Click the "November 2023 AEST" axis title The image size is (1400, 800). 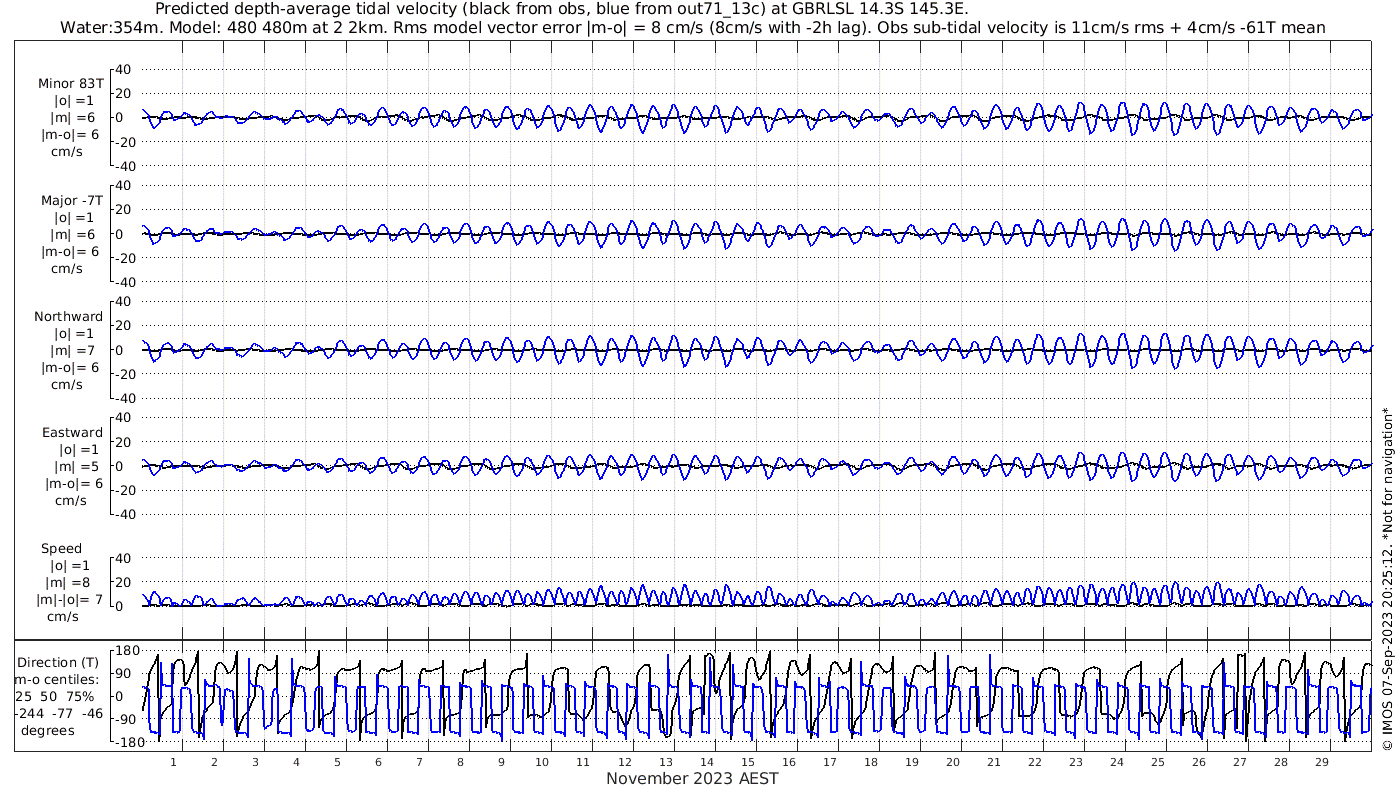[x=692, y=778]
